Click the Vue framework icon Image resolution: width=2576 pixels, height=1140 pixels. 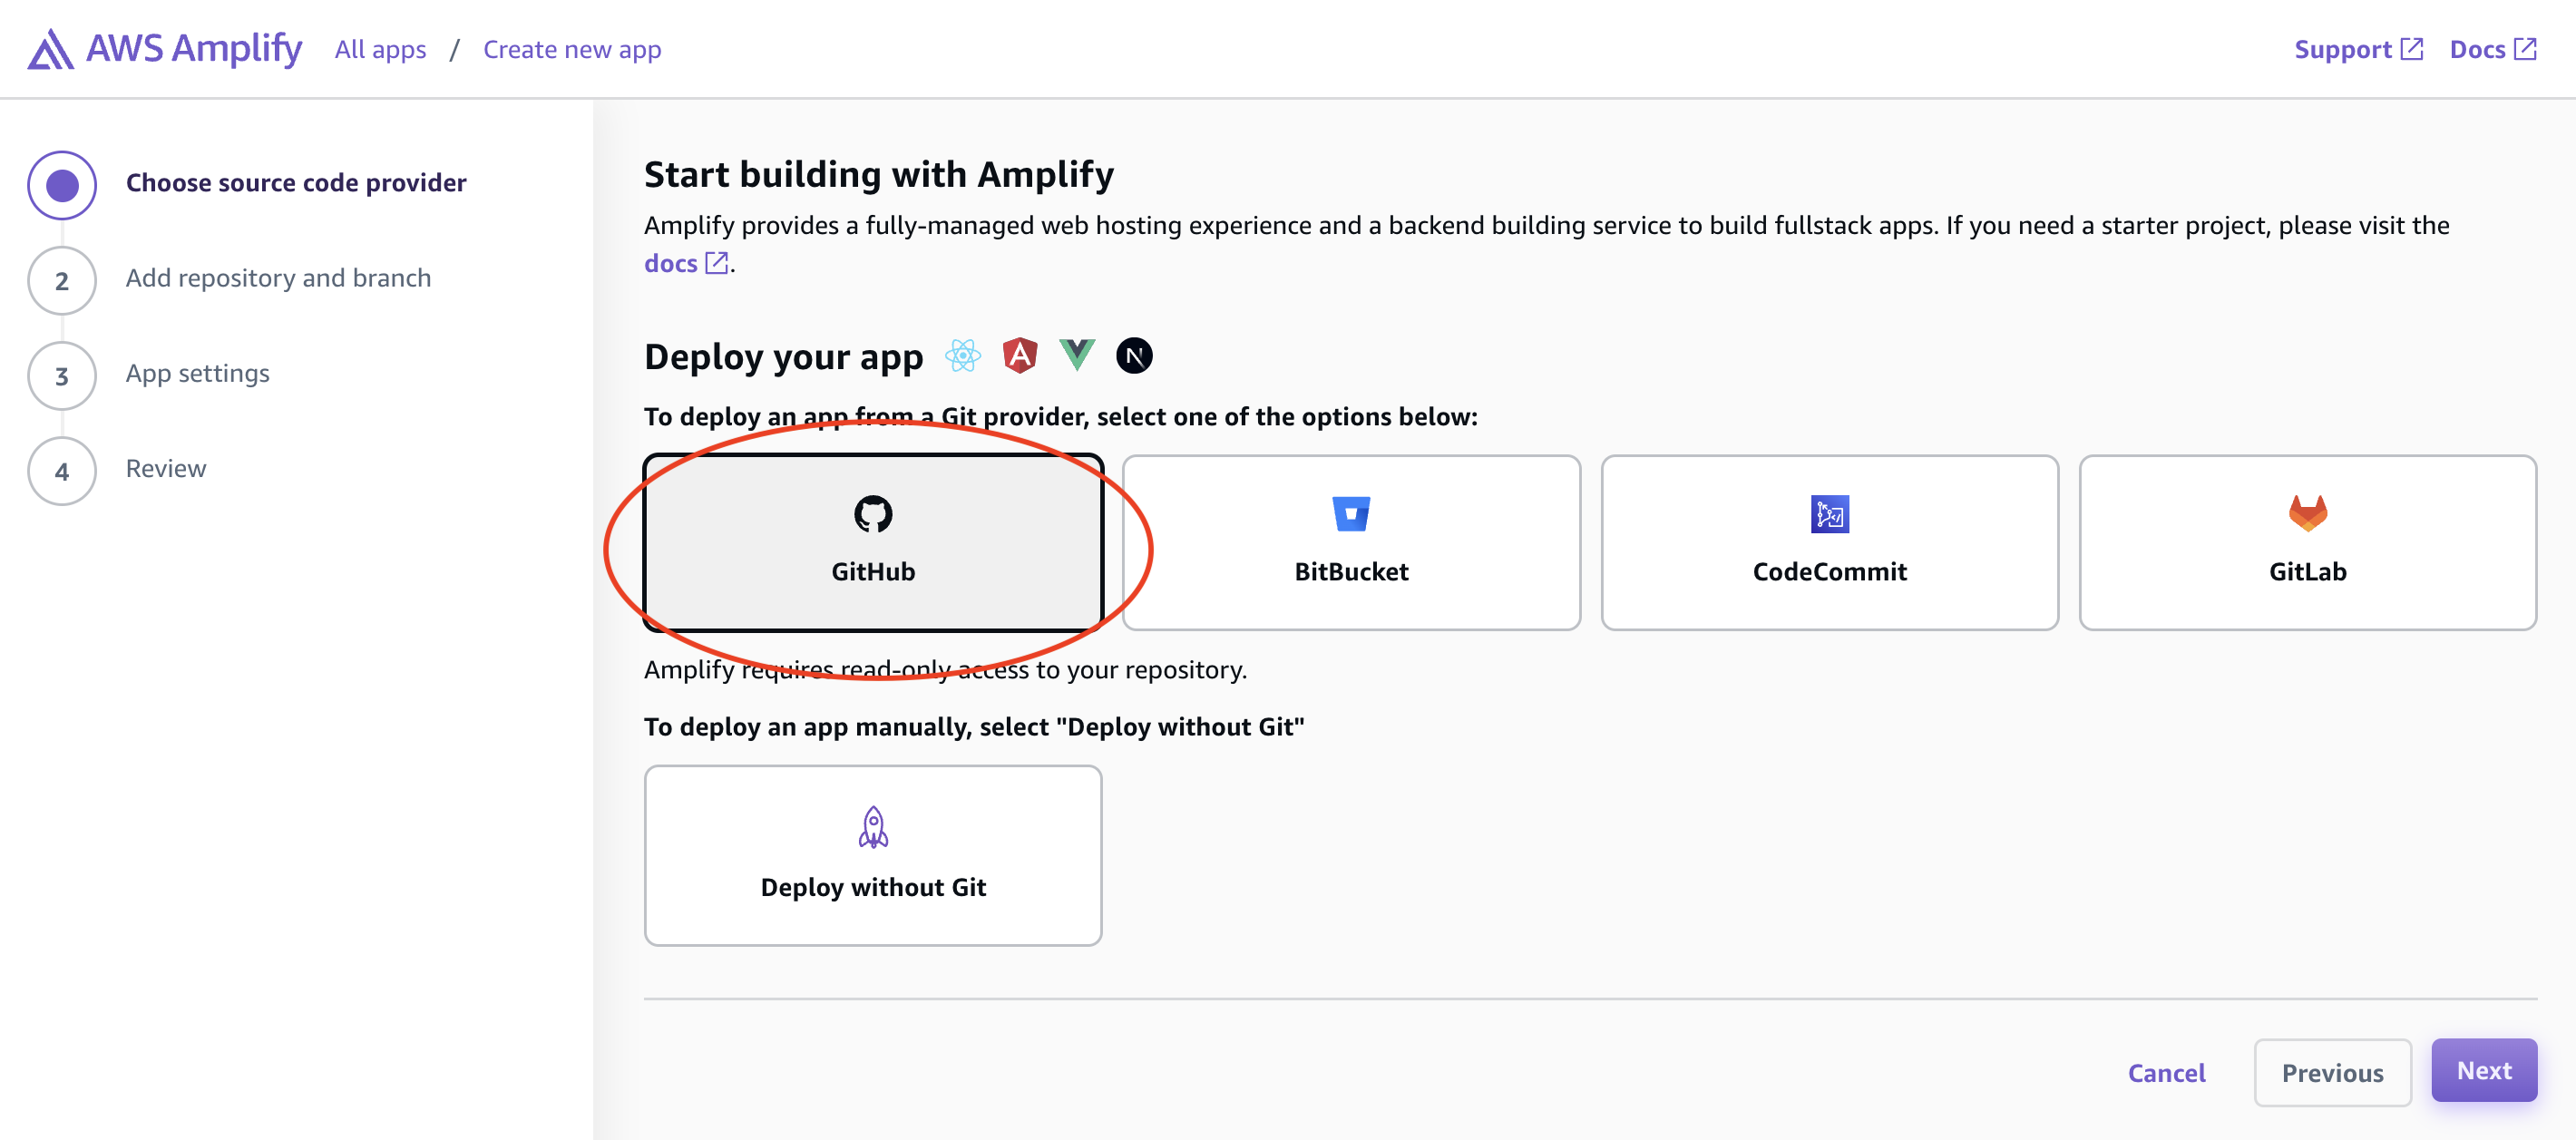coord(1077,355)
